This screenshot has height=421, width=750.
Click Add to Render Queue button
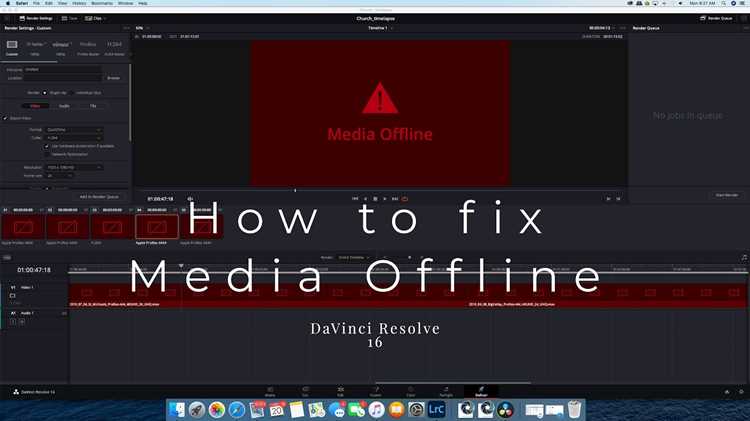pyautogui.click(x=99, y=197)
